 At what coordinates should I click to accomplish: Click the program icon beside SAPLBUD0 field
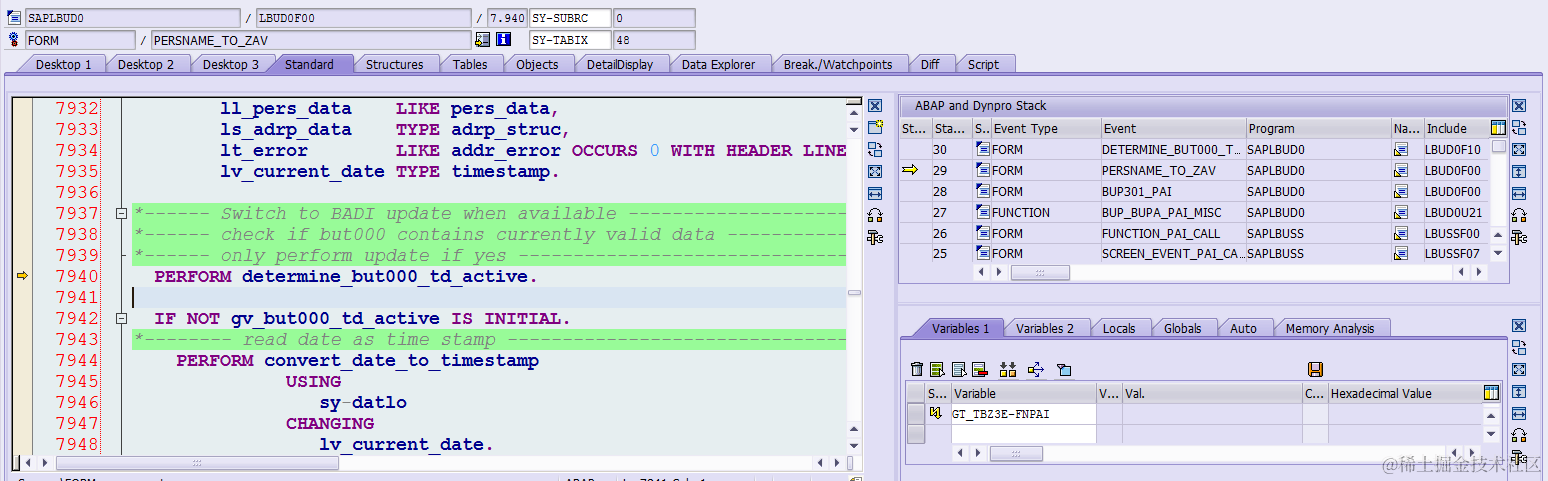point(14,18)
